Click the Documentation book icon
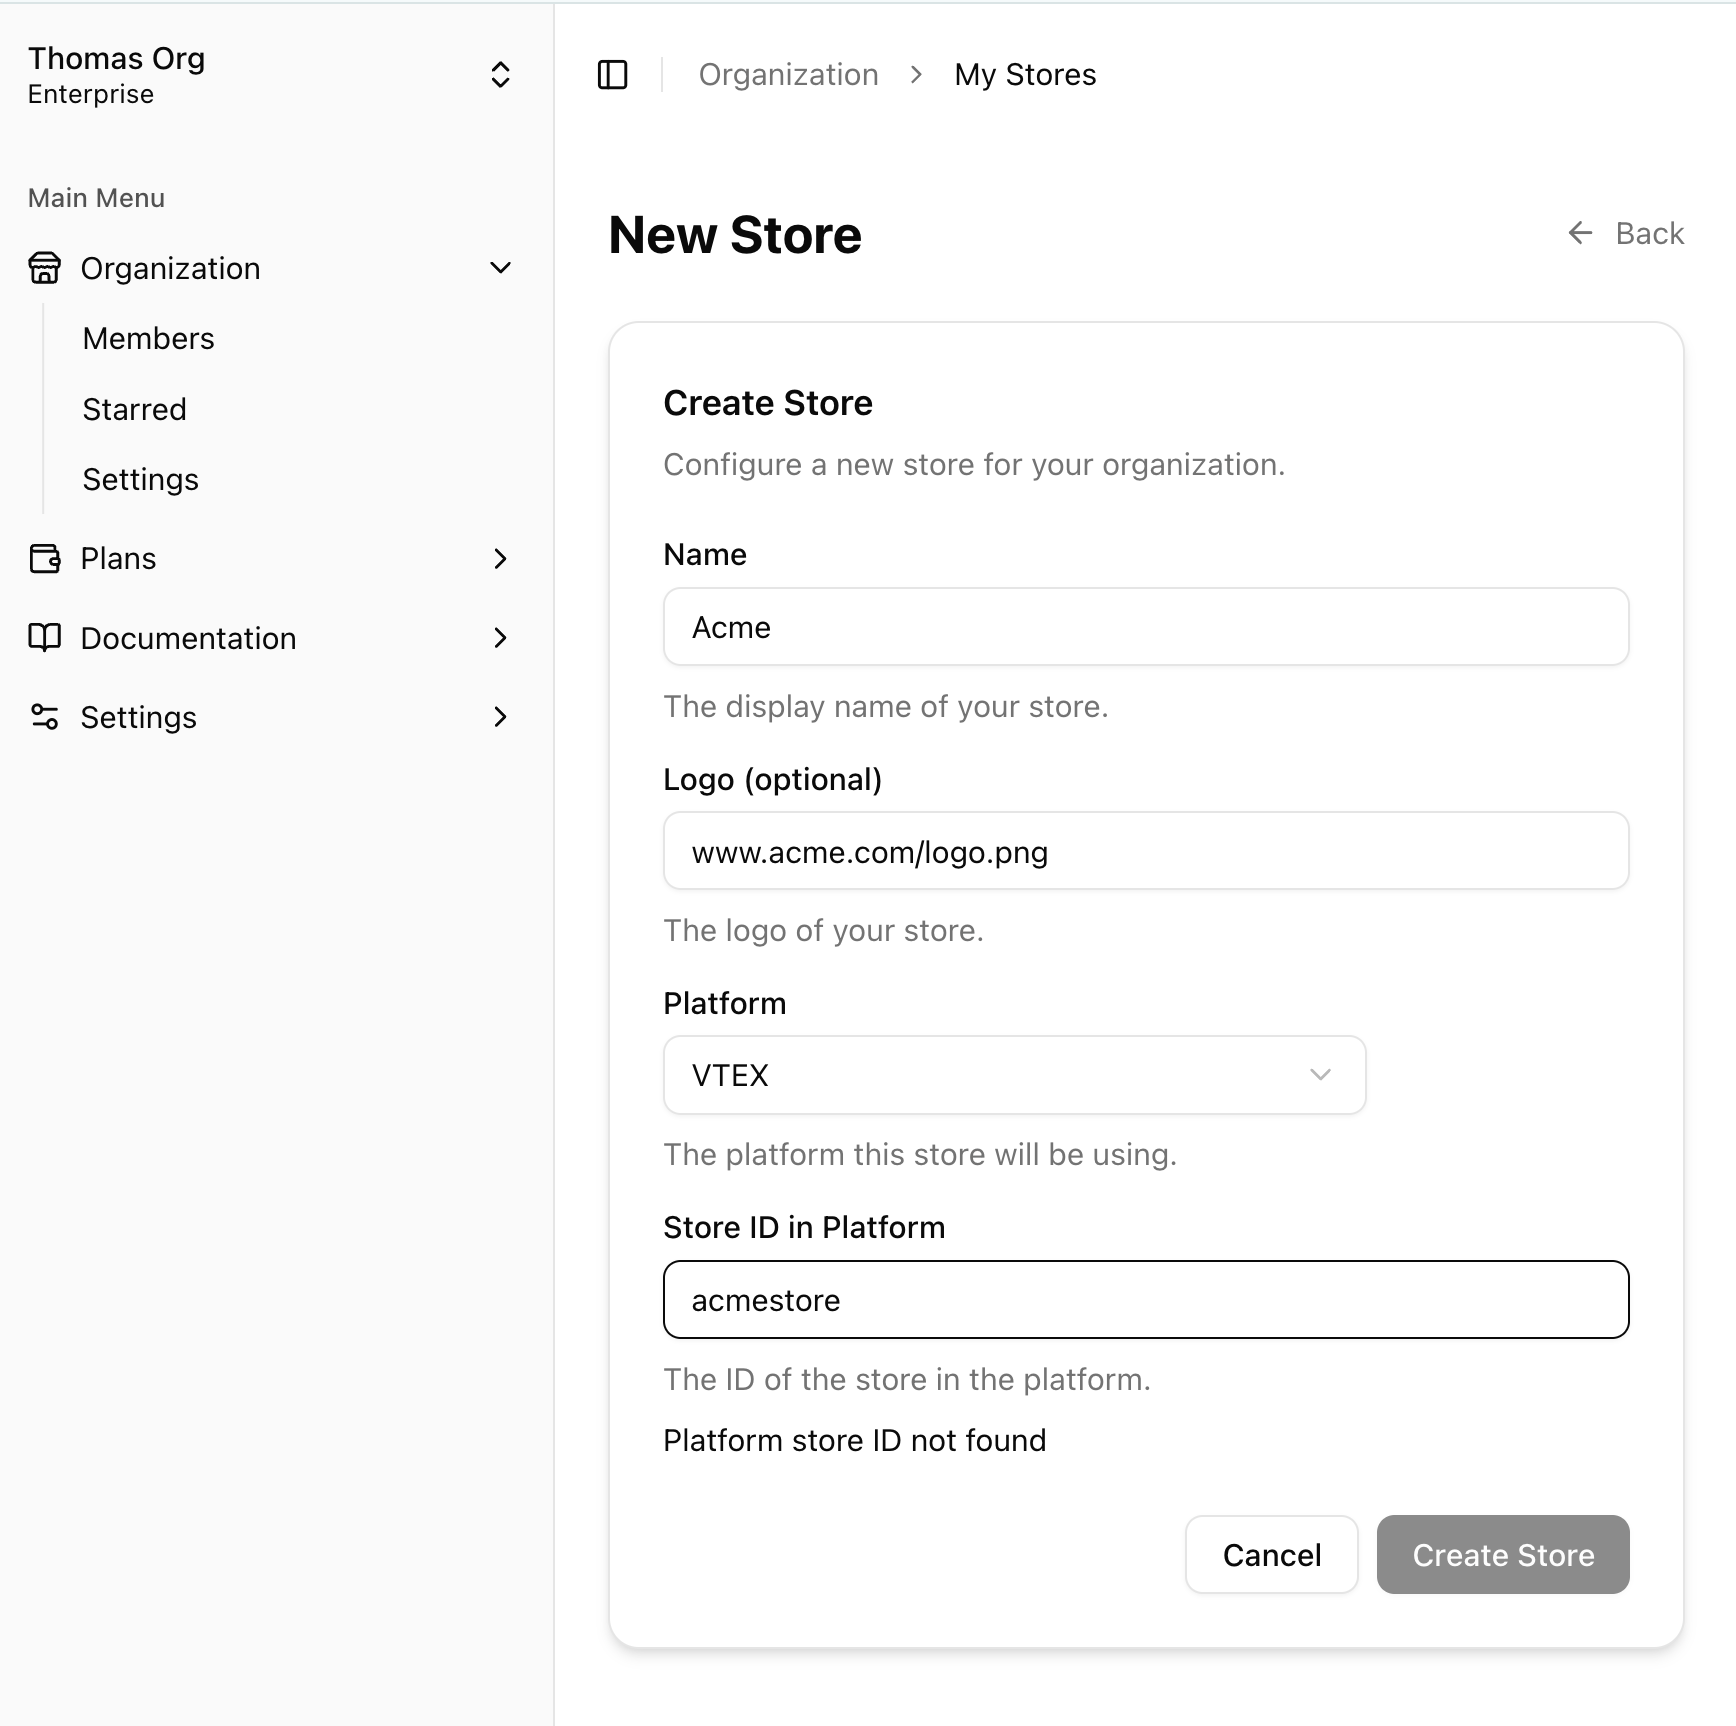Screen dimensions: 1736x1726 (44, 637)
